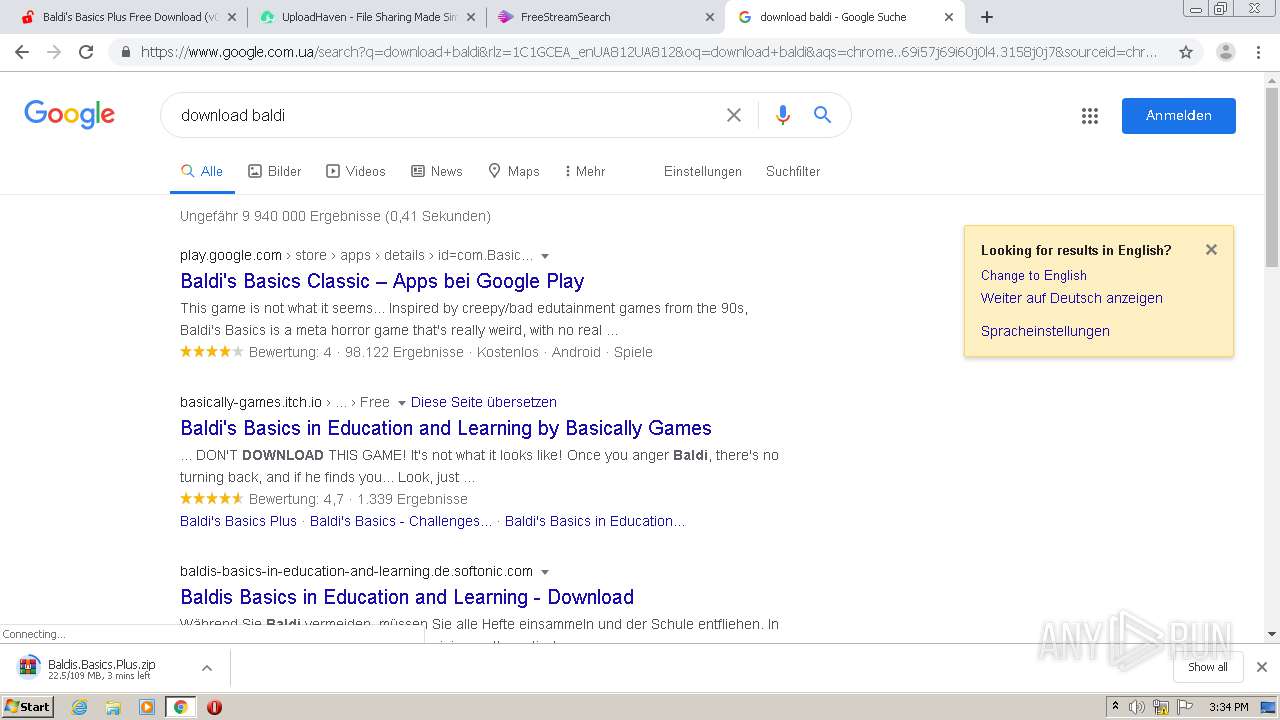
Task: Click Diese Seite übersetzen link
Action: (484, 402)
